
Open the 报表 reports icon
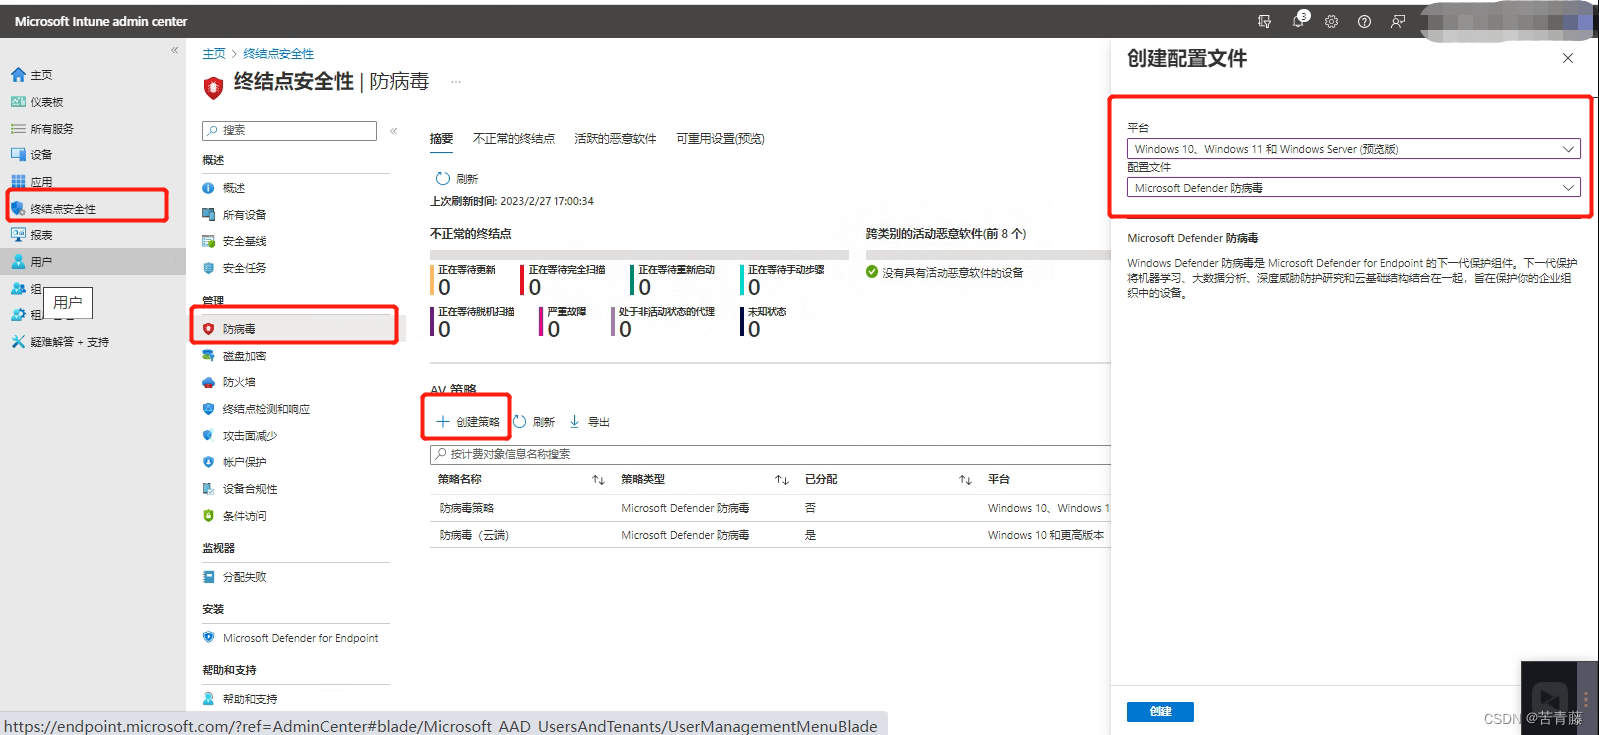click(x=18, y=235)
